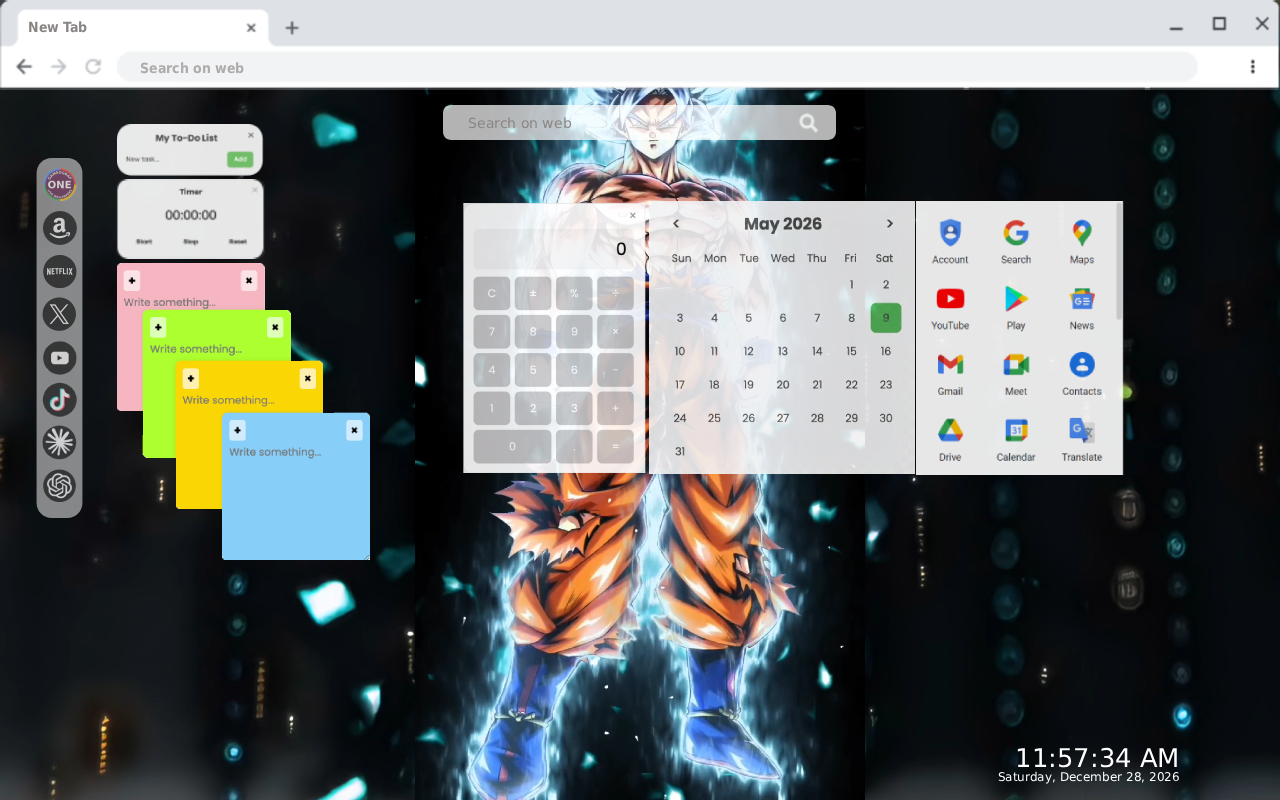
Task: Add a new note from the blue sticky note
Action: tap(237, 430)
